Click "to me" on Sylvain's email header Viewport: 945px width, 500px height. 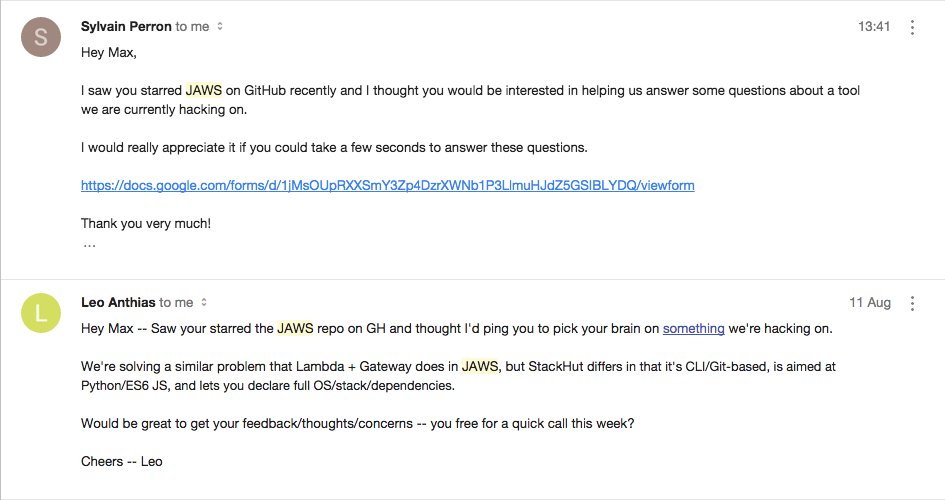pos(192,27)
